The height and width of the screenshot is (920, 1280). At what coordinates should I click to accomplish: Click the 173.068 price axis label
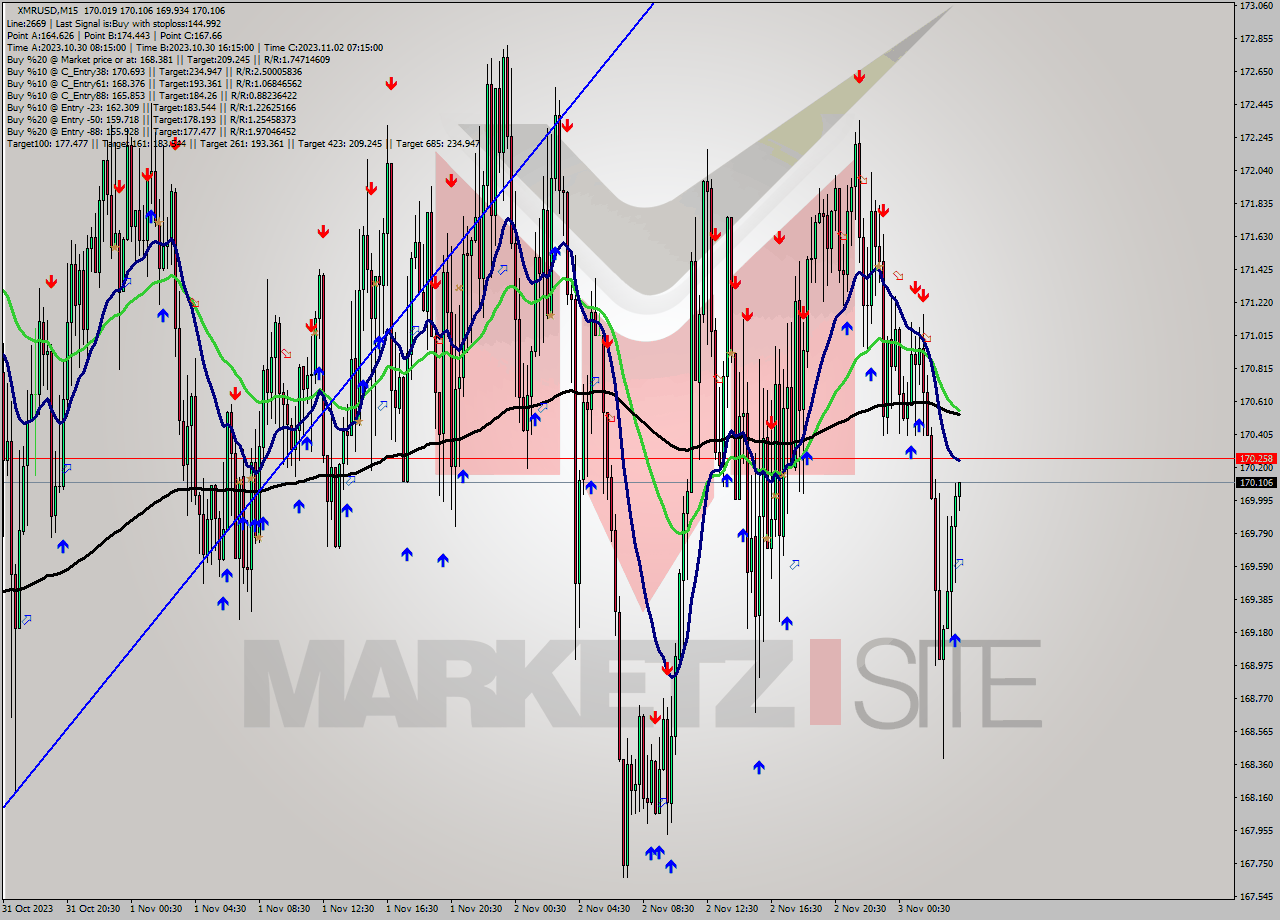tap(1256, 6)
